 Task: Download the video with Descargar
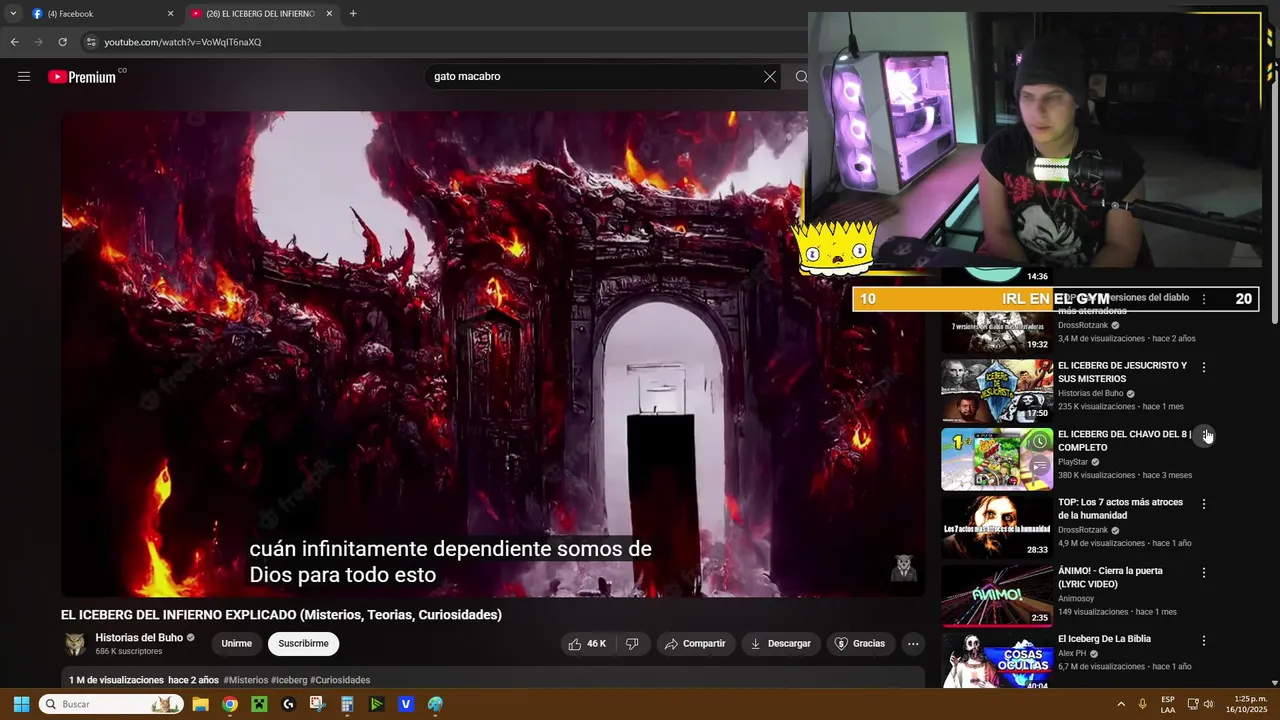[x=780, y=644]
